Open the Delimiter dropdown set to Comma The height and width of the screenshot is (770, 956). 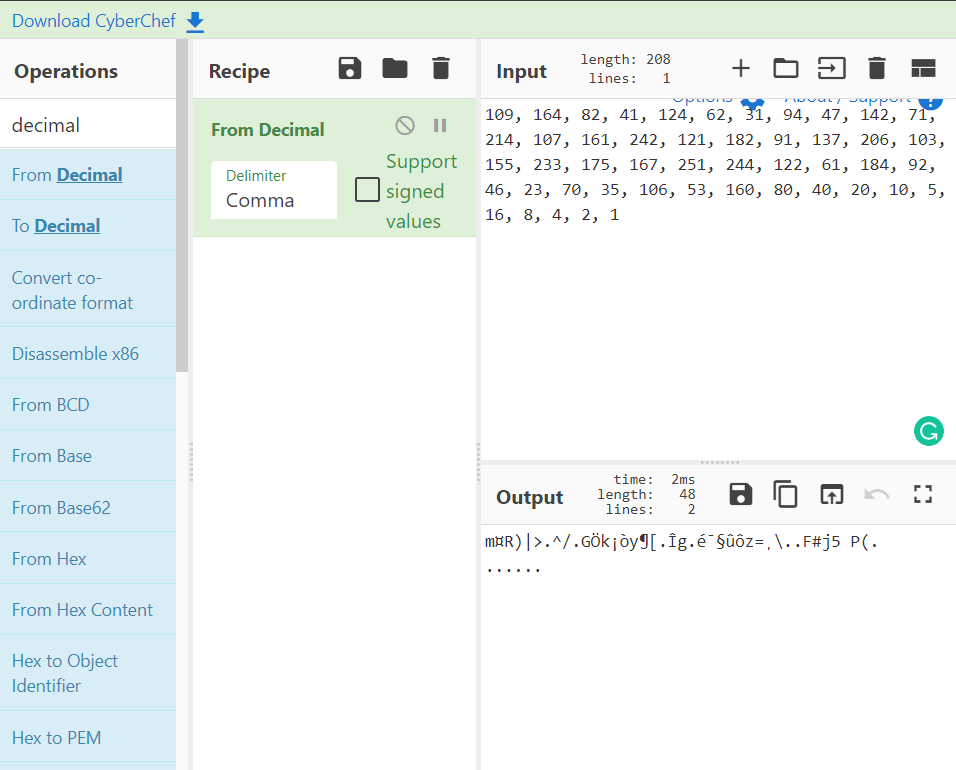(x=274, y=190)
